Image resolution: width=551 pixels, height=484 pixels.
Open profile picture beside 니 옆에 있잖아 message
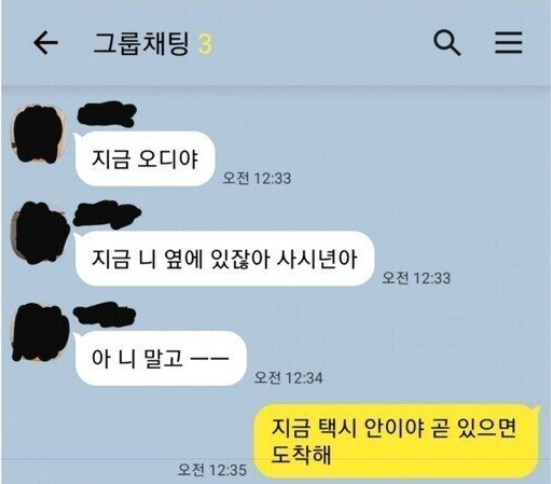[x=39, y=233]
